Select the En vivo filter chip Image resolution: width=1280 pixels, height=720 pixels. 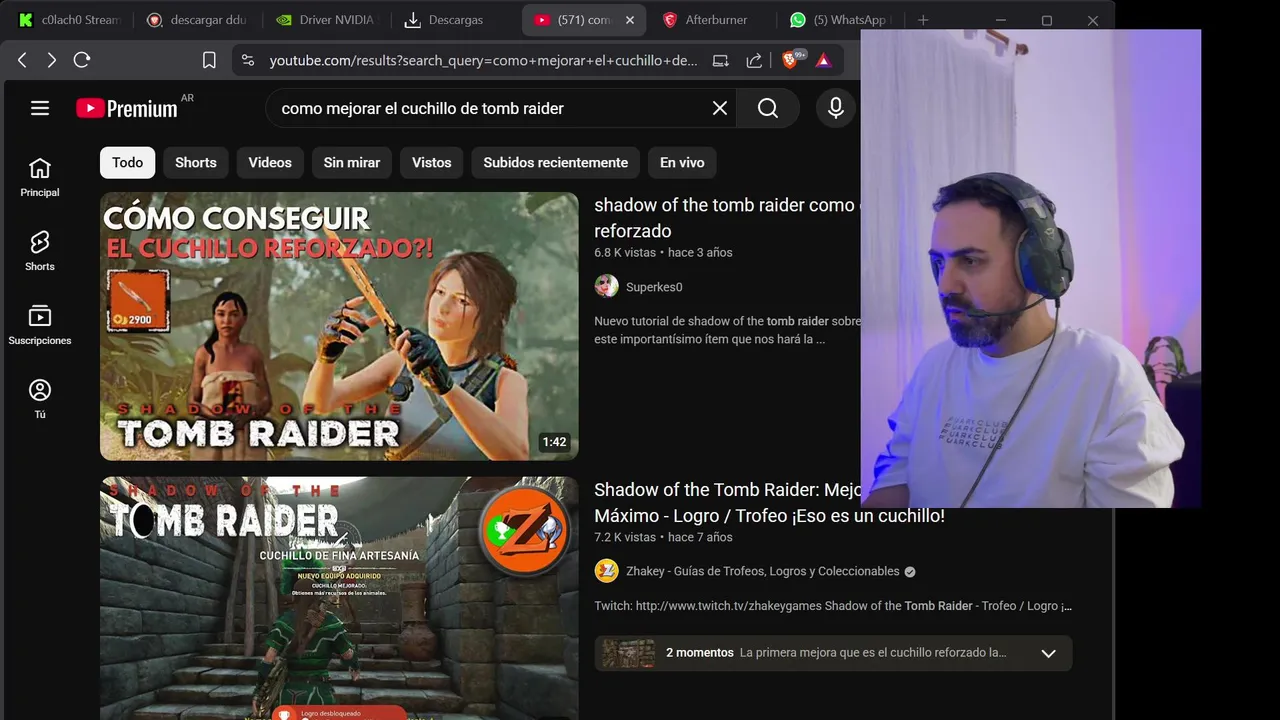click(682, 162)
